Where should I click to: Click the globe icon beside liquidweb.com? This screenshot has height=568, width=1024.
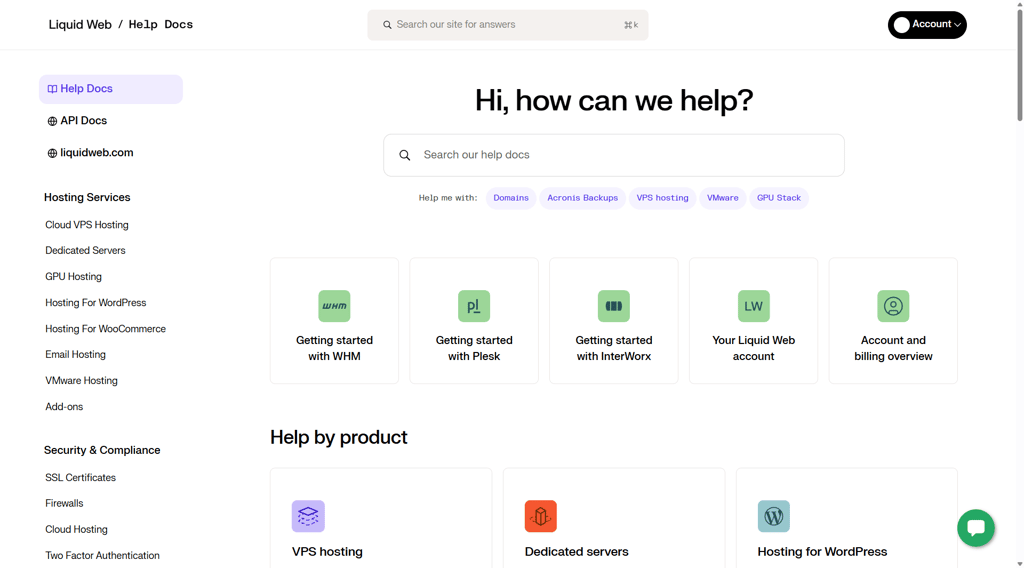(x=52, y=153)
